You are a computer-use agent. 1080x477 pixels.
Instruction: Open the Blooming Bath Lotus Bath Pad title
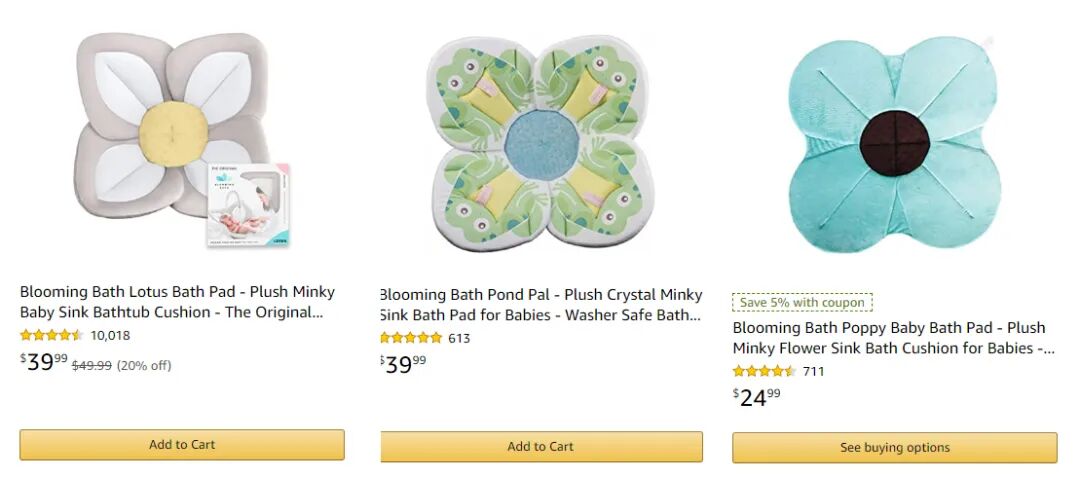[x=178, y=301]
